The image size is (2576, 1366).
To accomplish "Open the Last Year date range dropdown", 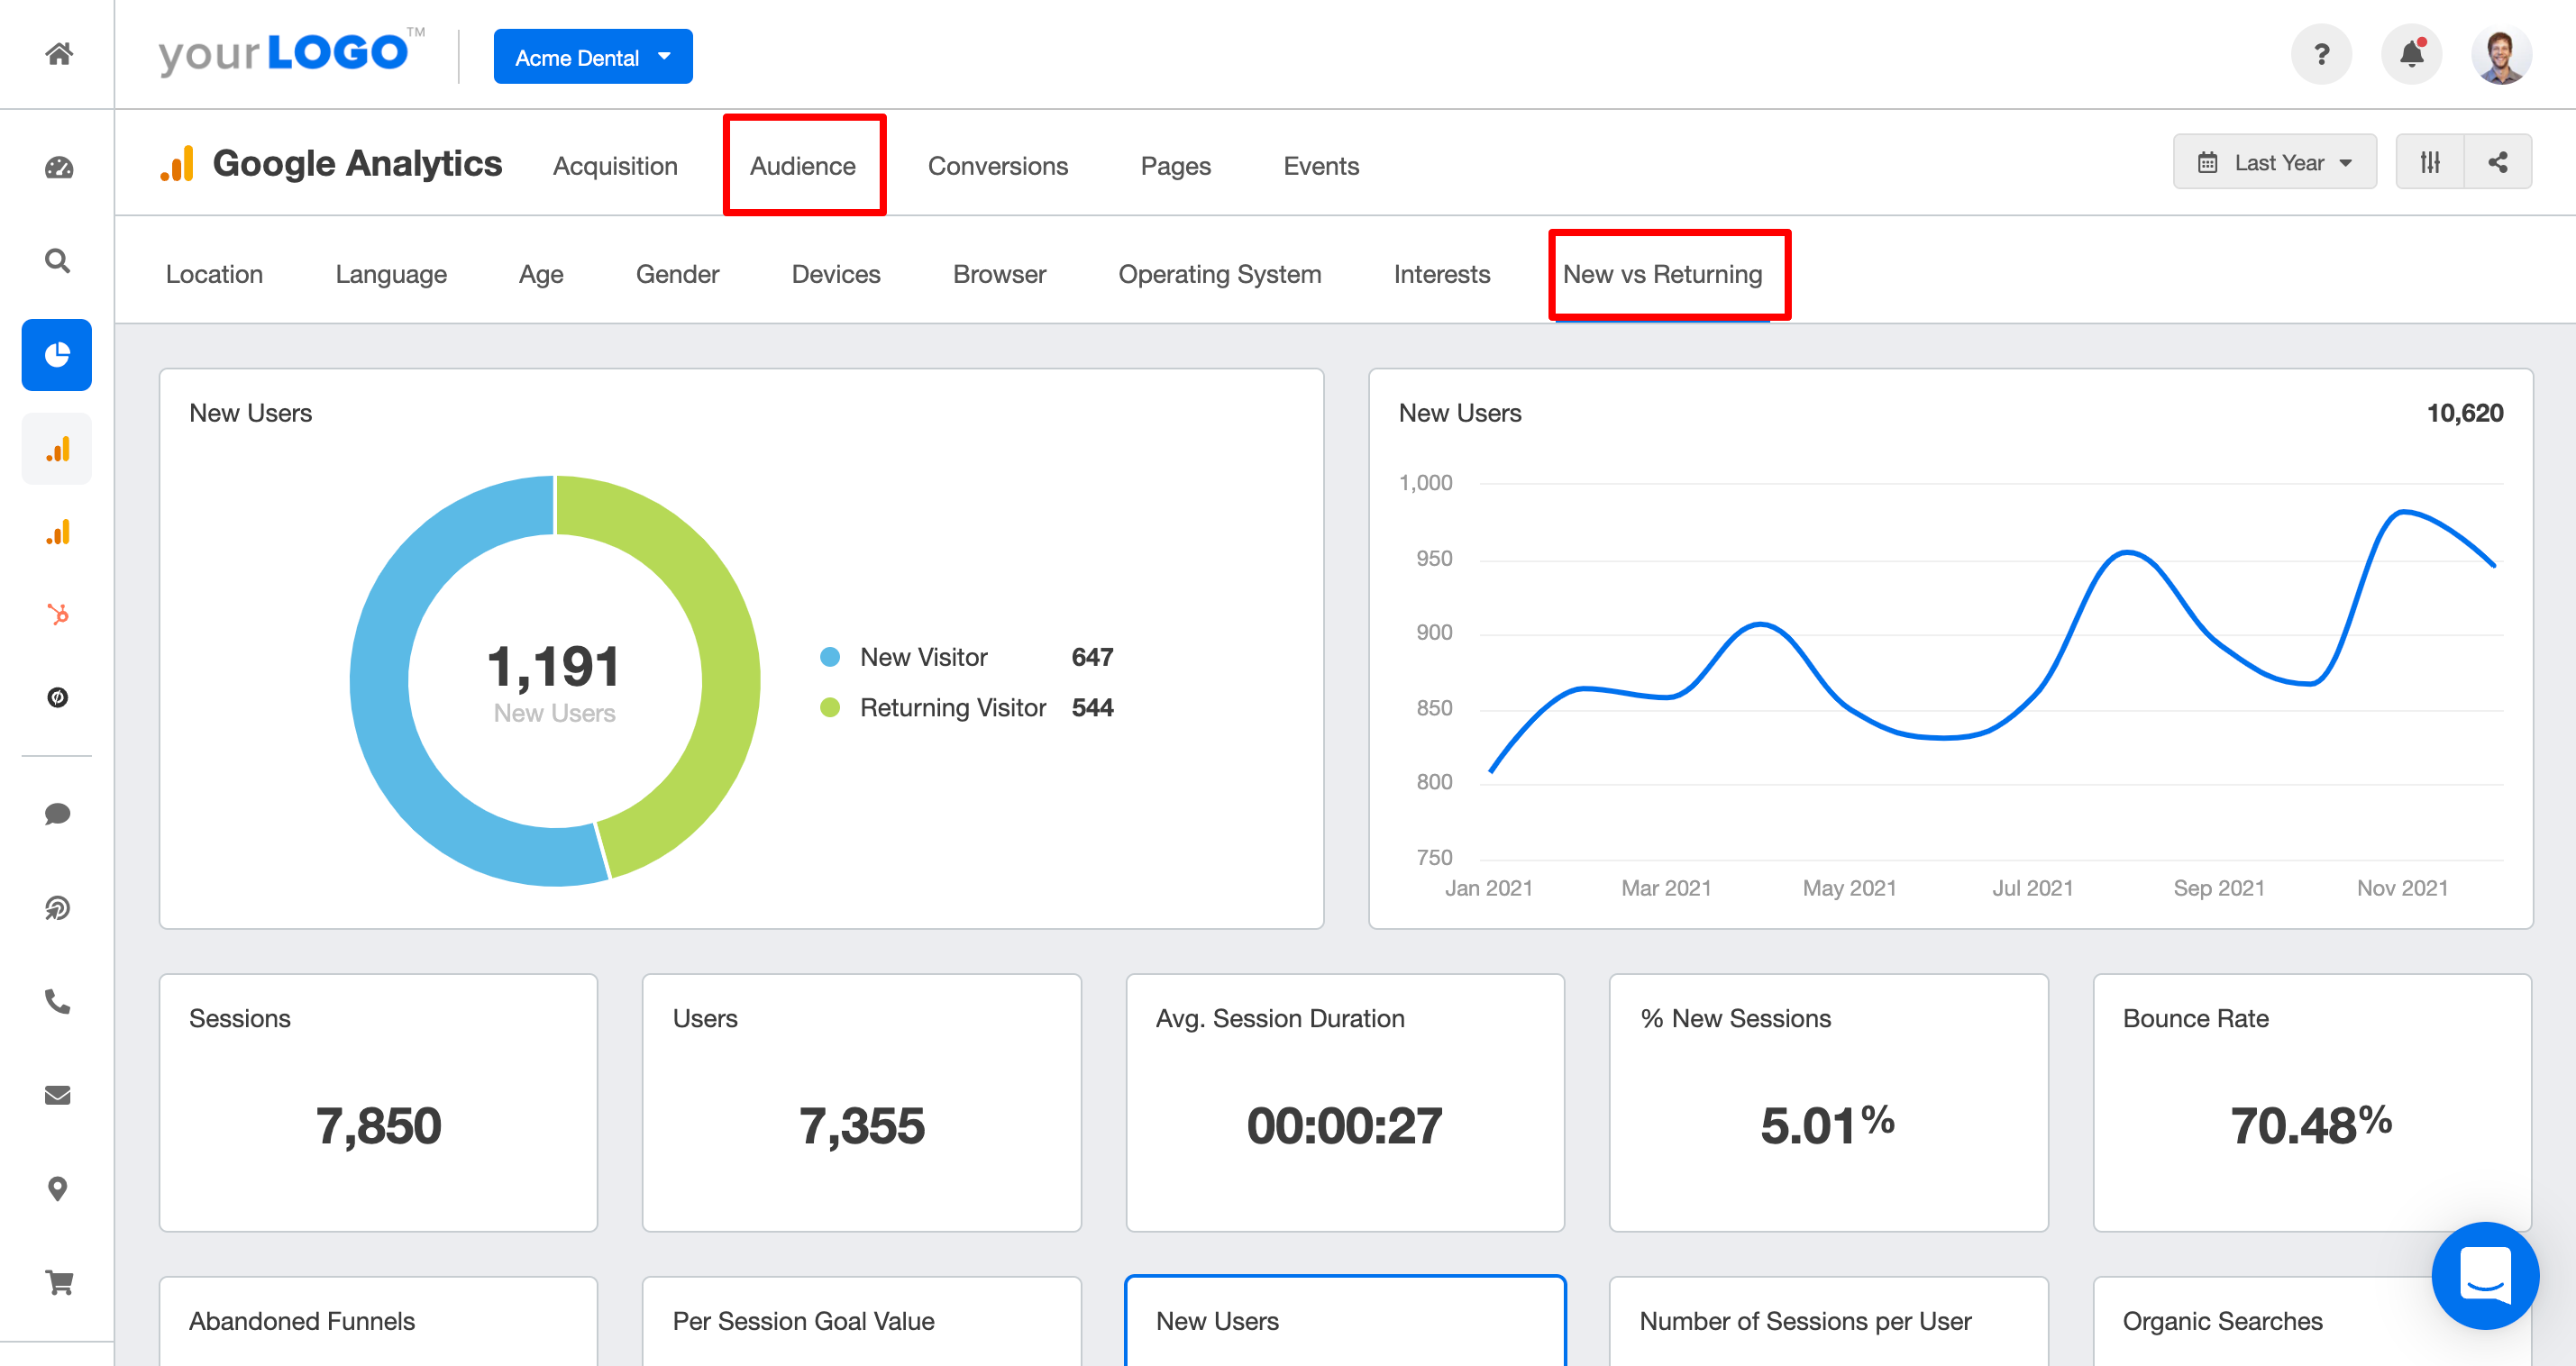I will pos(2274,162).
